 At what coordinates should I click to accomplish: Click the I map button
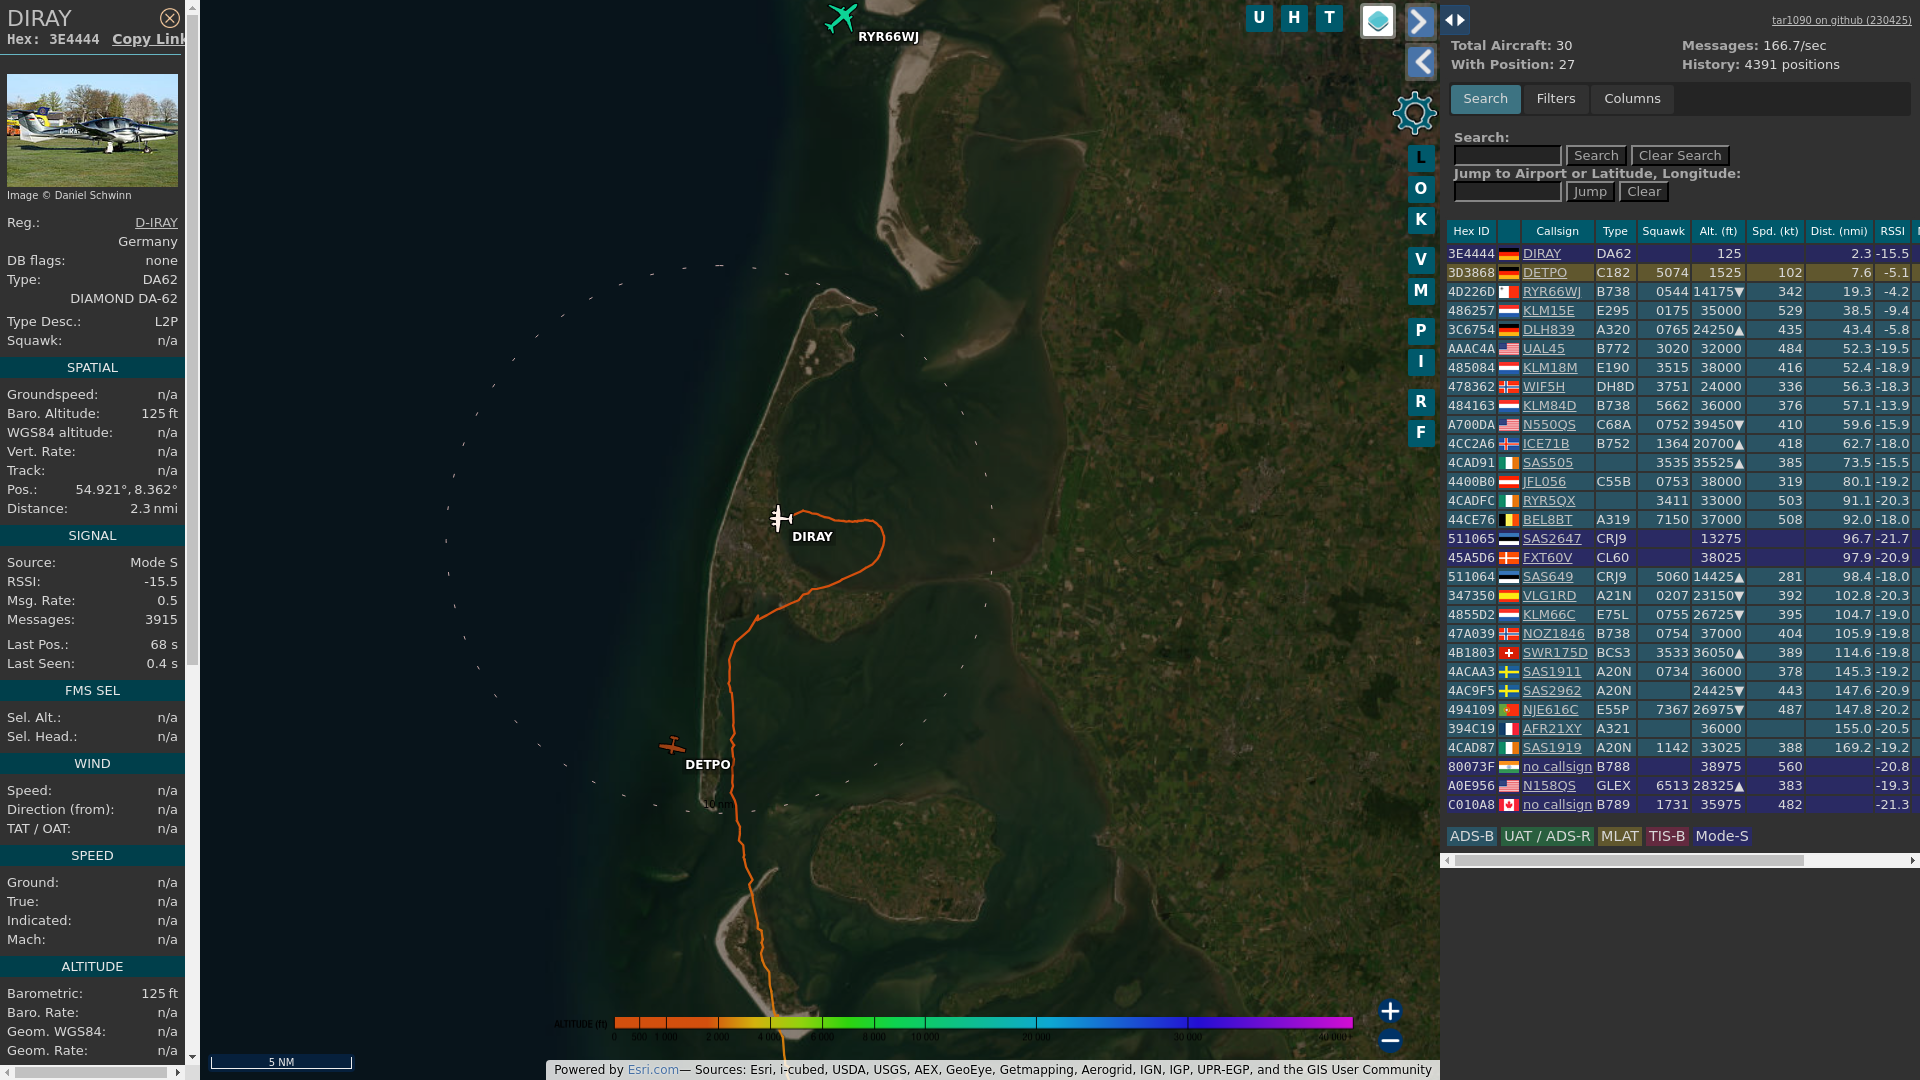click(x=1421, y=362)
